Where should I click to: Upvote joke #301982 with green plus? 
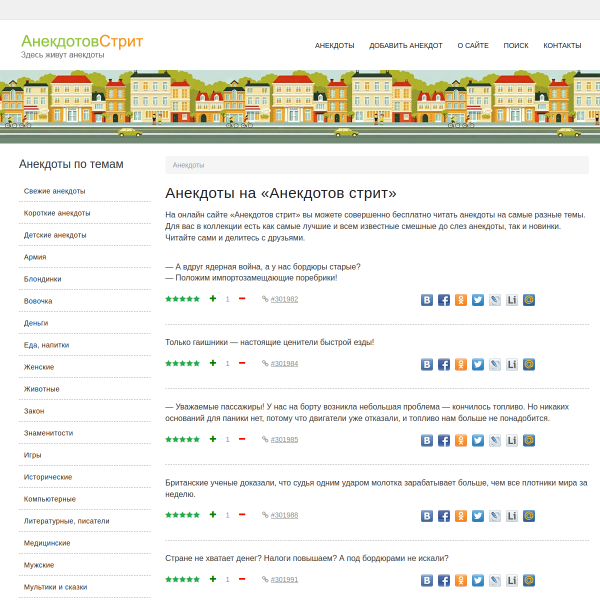click(x=213, y=298)
